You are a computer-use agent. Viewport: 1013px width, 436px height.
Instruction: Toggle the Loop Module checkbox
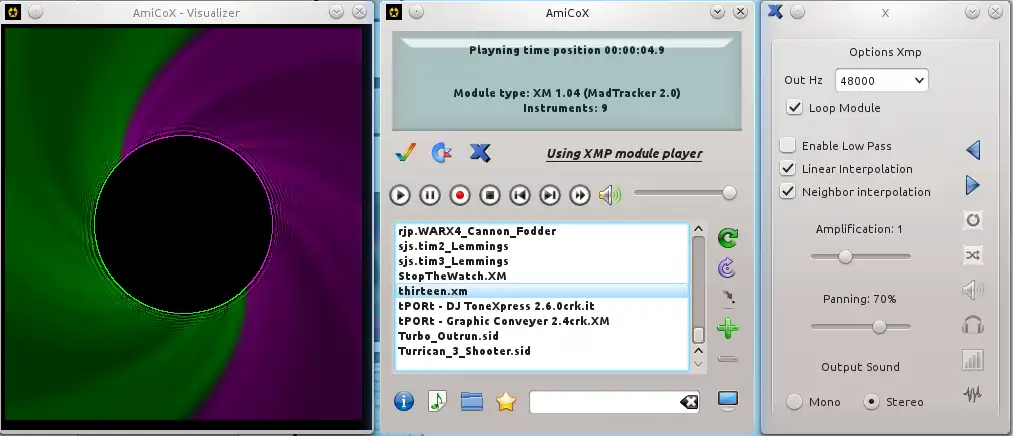(x=794, y=107)
